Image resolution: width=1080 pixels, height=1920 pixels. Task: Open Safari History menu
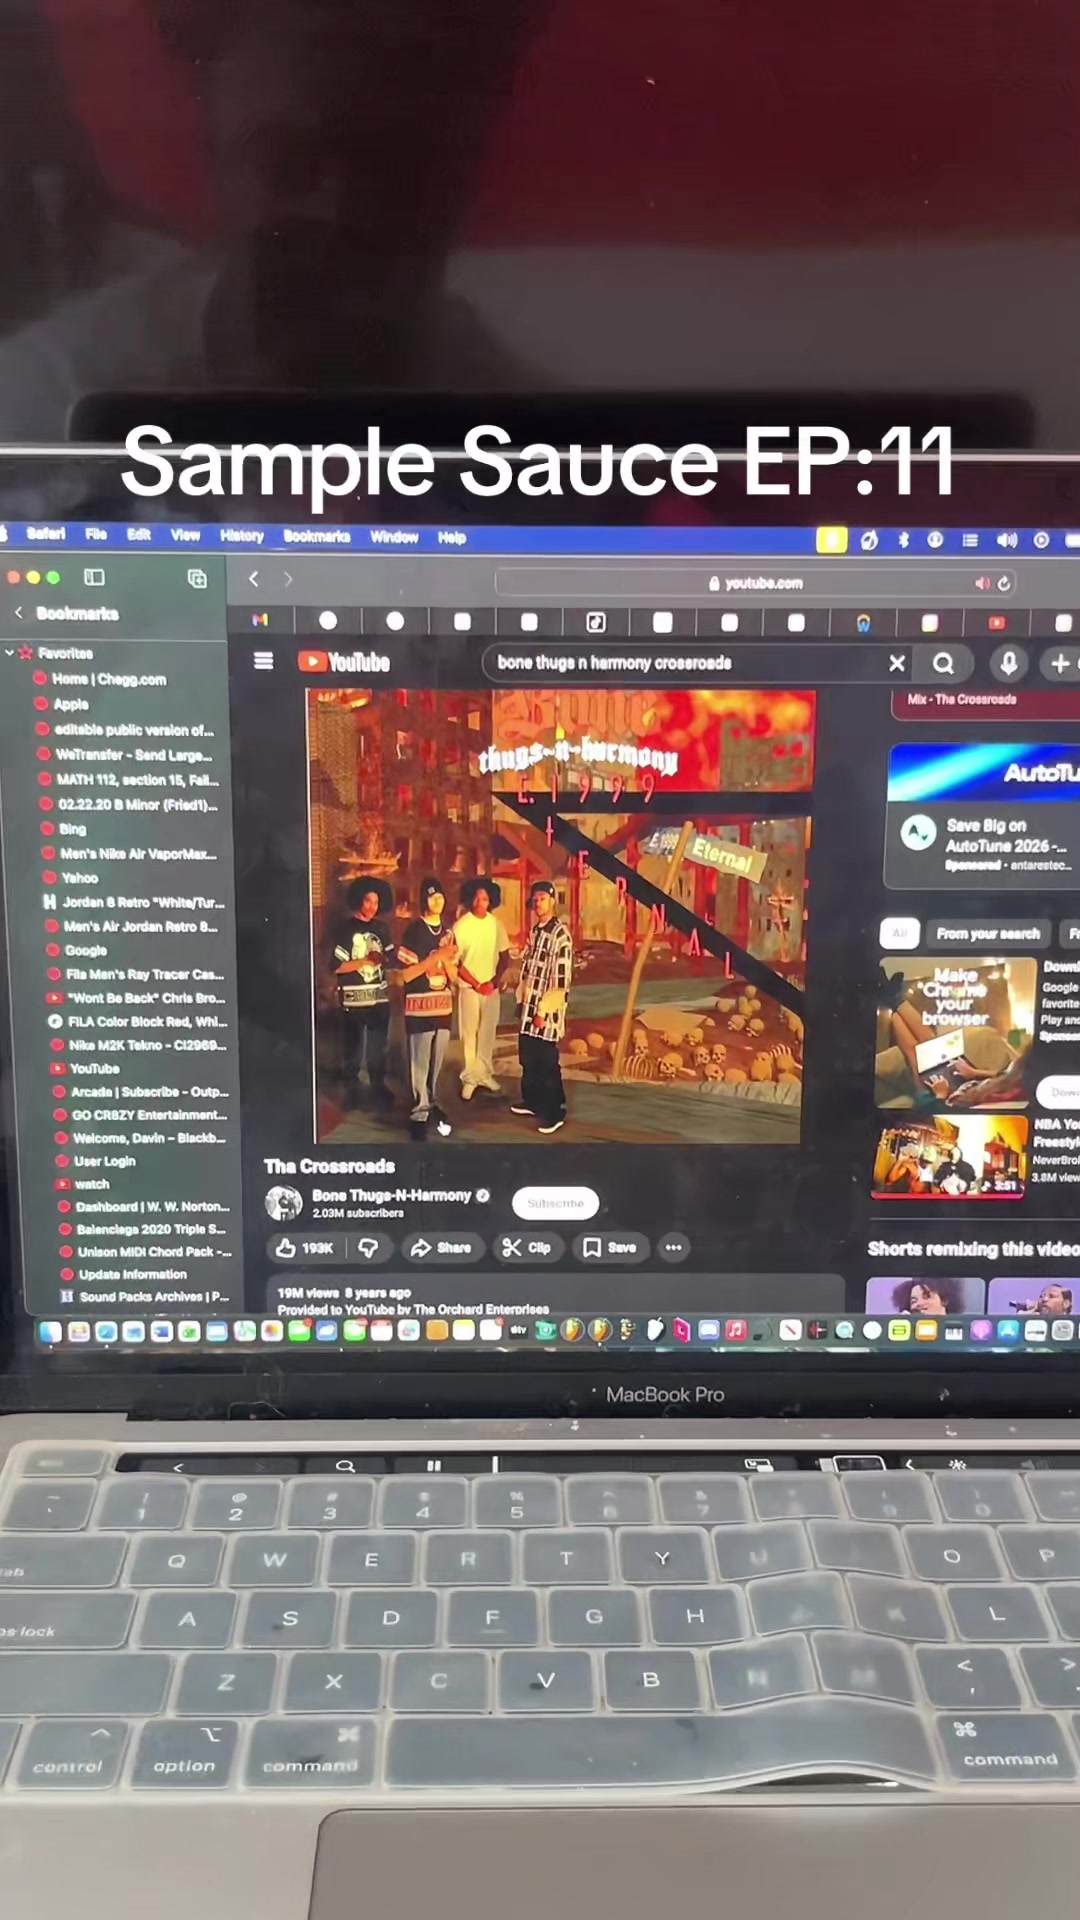tap(242, 536)
